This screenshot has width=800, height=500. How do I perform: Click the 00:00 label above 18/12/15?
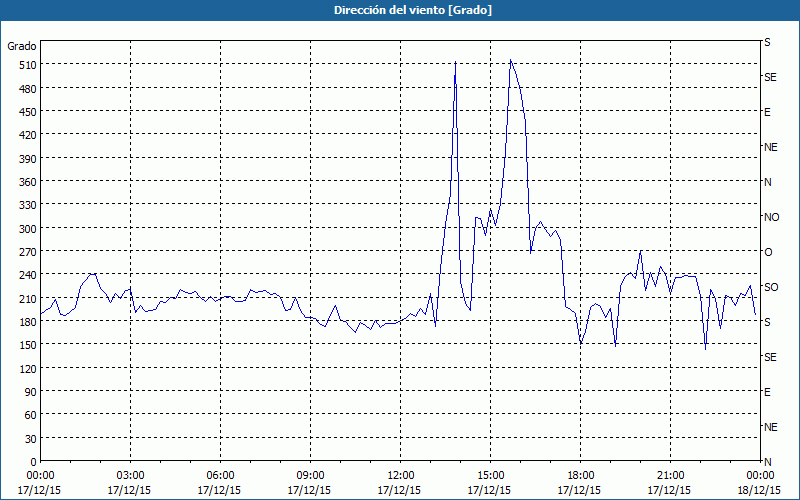point(760,476)
